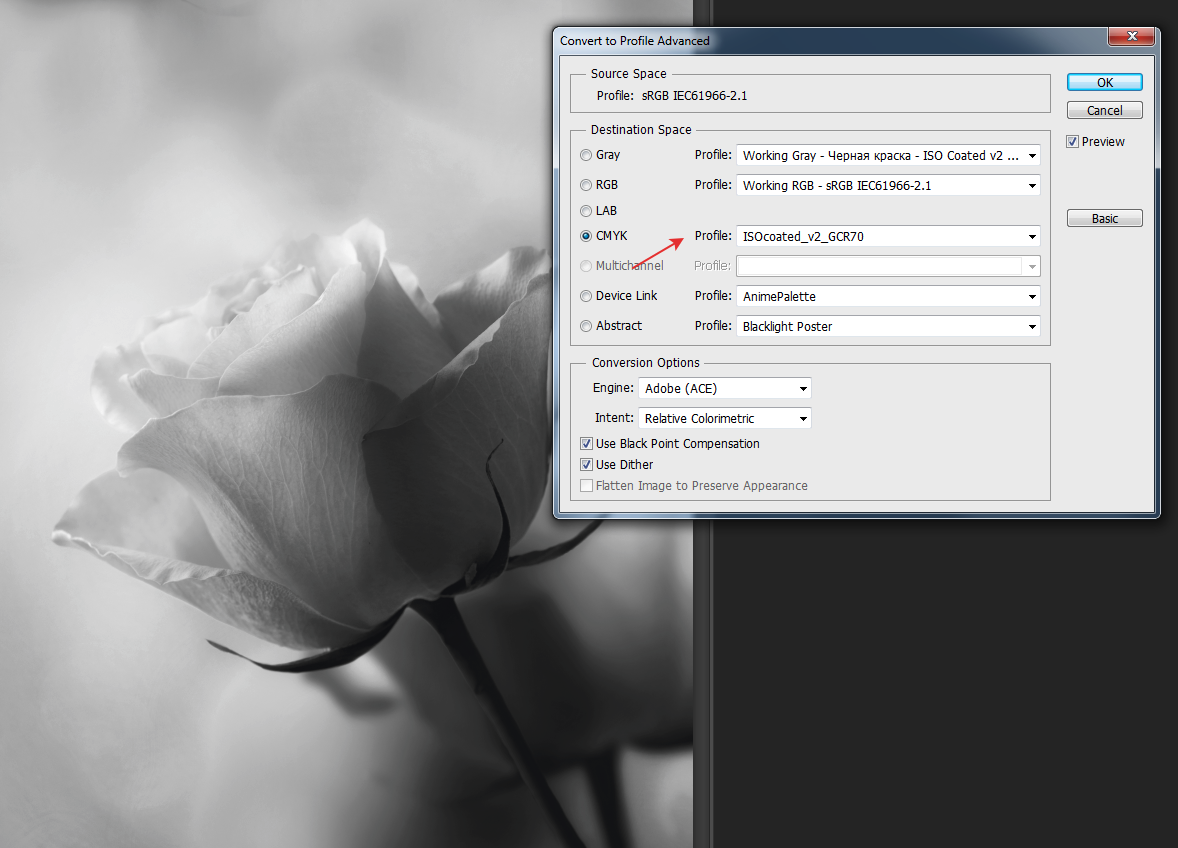Viewport: 1178px width, 848px height.
Task: Select the CMYK destination space radio
Action: (586, 236)
